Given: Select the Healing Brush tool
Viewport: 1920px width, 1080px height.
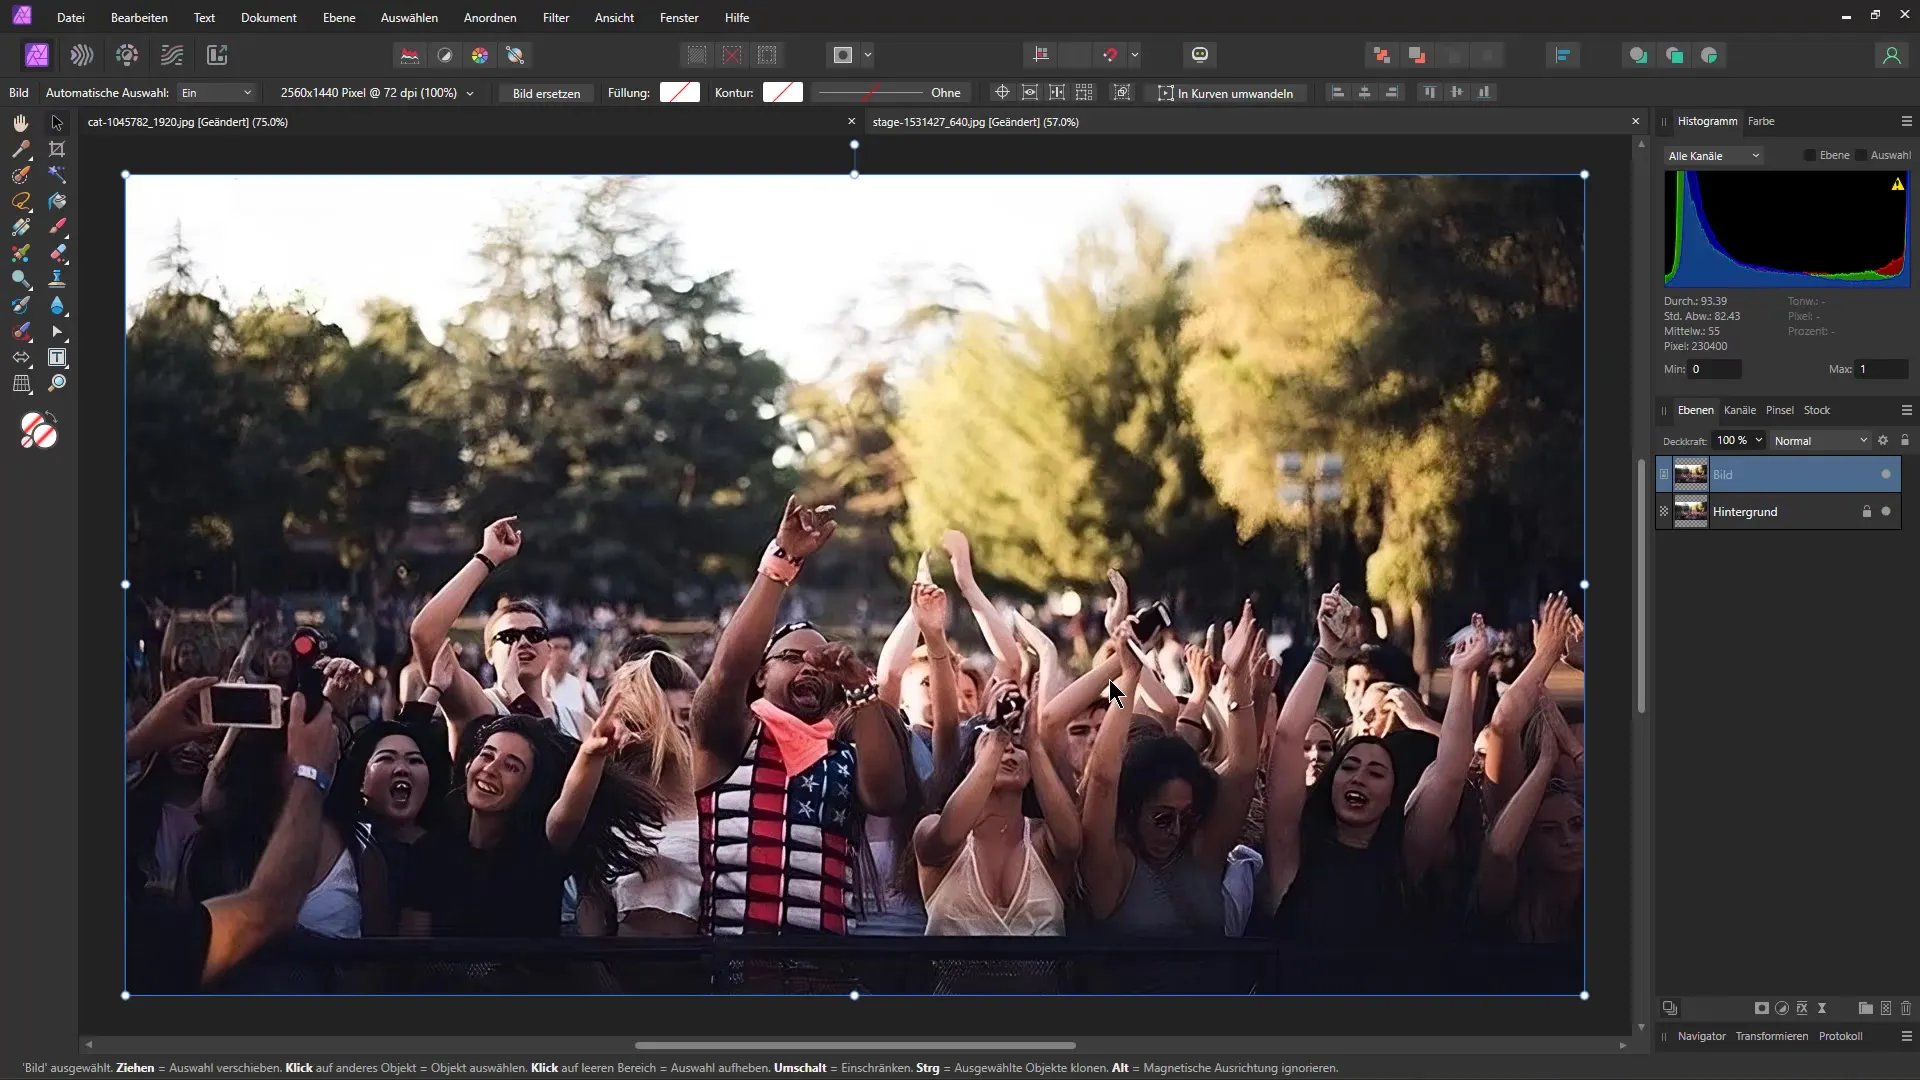Looking at the screenshot, I should pos(21,331).
